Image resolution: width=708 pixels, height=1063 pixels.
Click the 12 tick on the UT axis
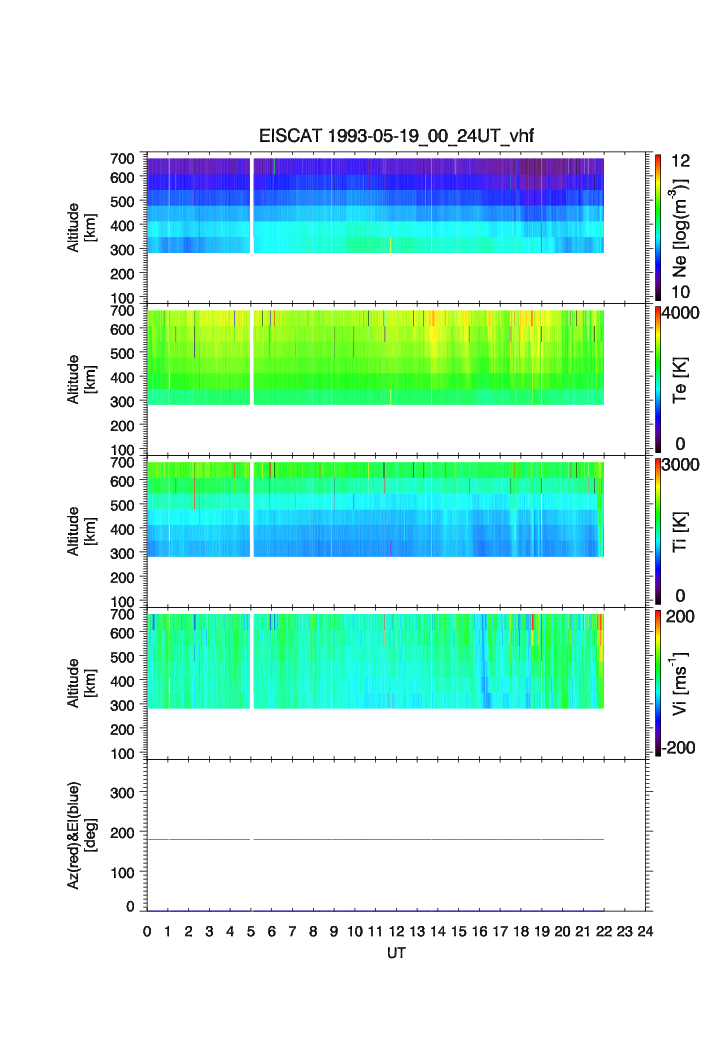pyautogui.click(x=397, y=932)
